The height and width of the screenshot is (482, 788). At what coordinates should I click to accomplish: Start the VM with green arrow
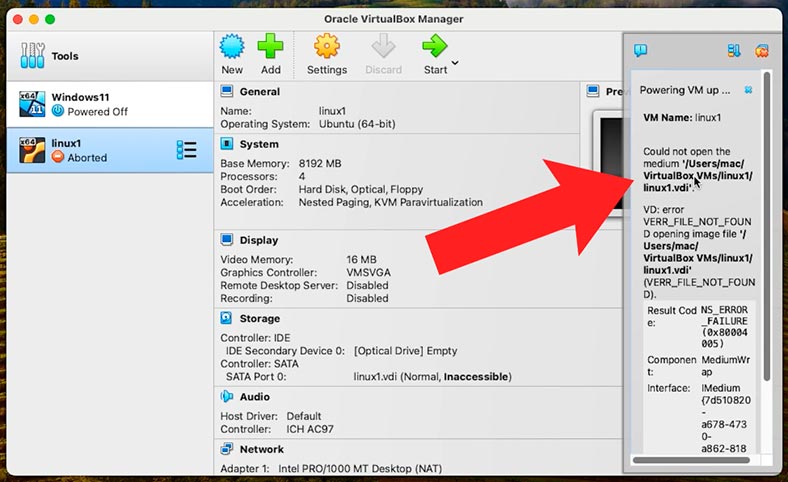[x=435, y=46]
